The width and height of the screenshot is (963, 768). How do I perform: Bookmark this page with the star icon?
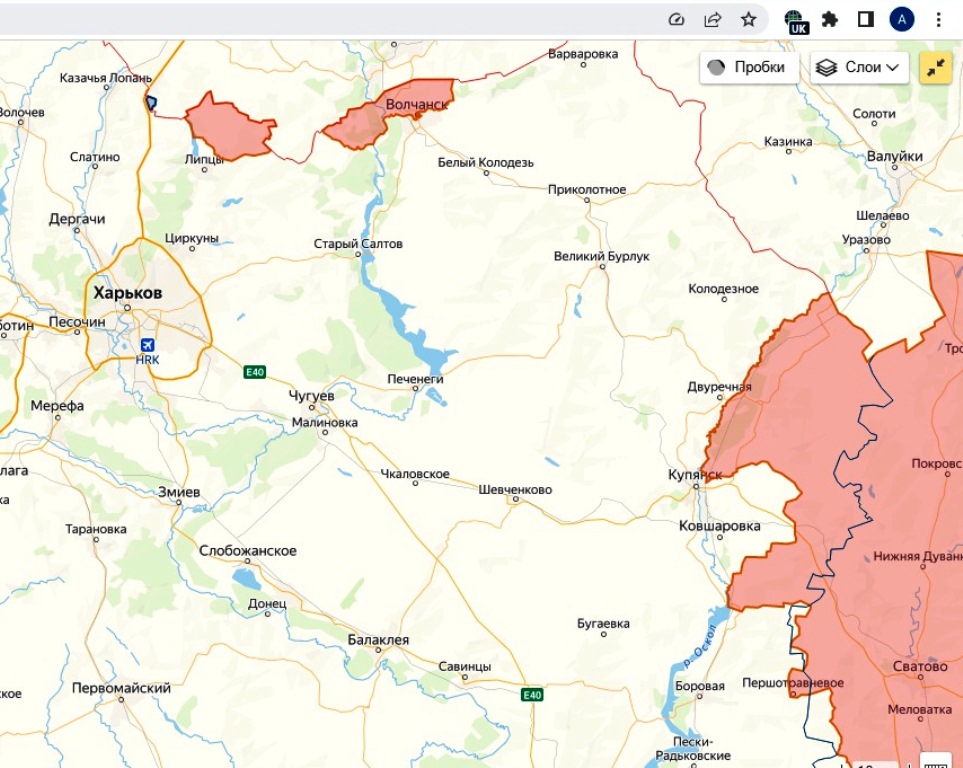[x=748, y=20]
